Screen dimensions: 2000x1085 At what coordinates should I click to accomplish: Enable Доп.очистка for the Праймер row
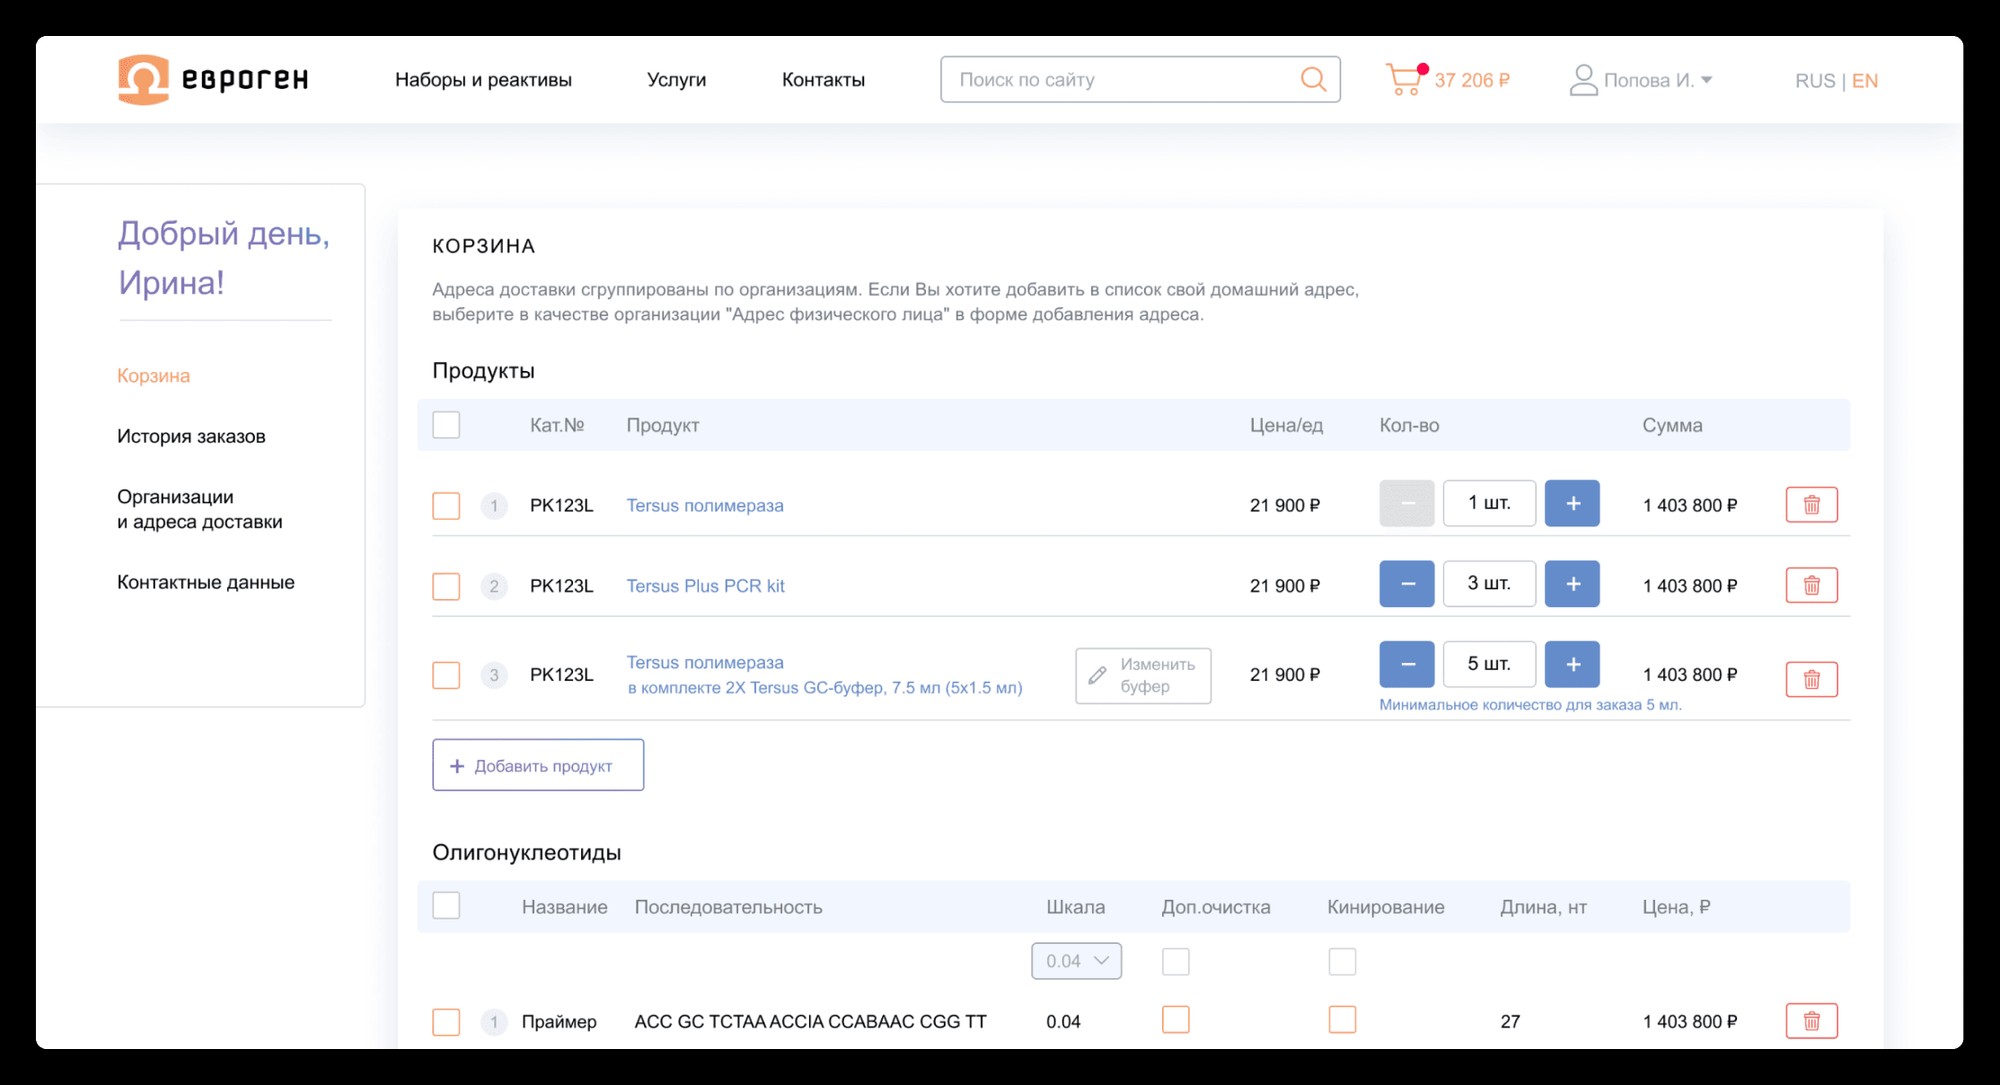click(1176, 1020)
